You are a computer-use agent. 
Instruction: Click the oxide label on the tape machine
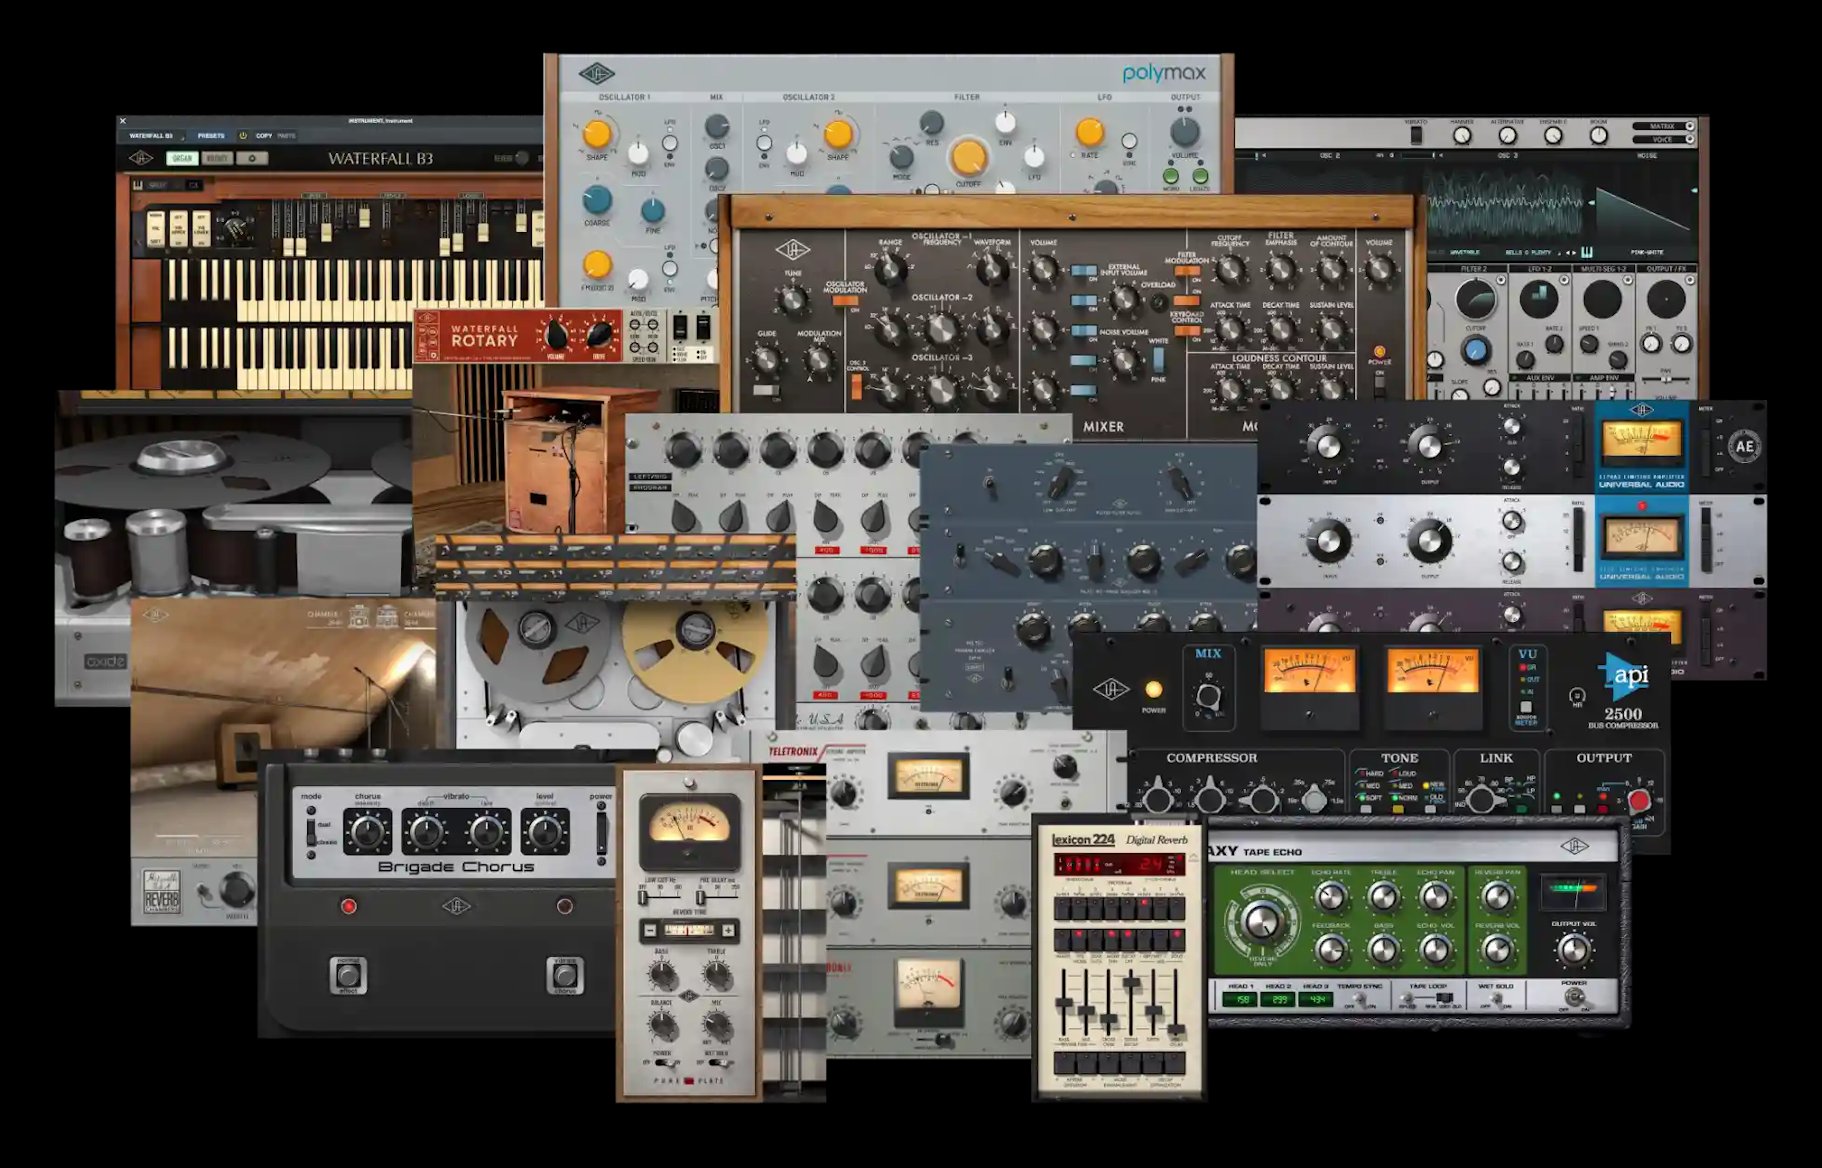[105, 661]
